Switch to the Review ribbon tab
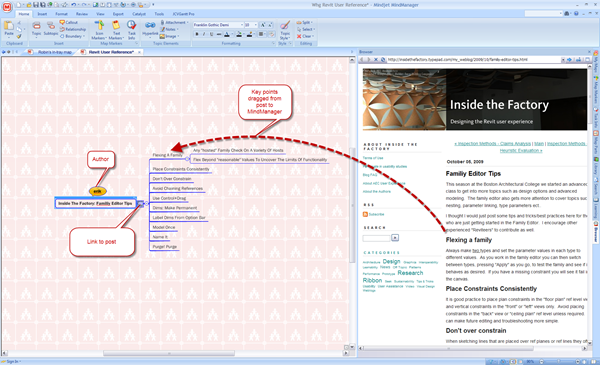600x365 pixels. [x=82, y=14]
